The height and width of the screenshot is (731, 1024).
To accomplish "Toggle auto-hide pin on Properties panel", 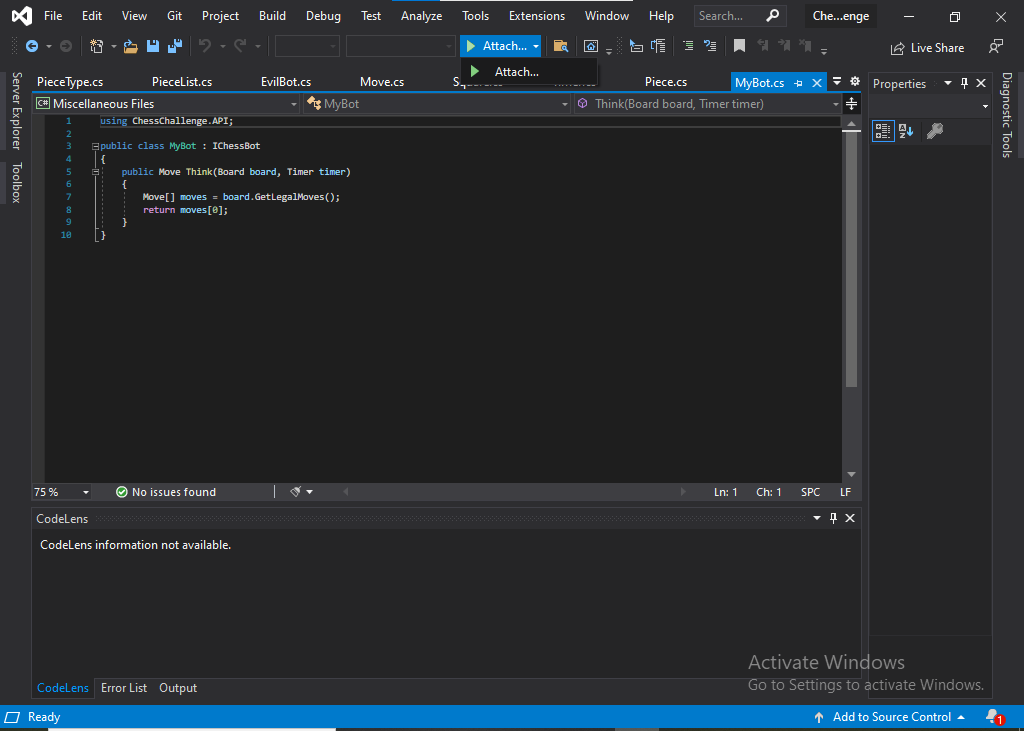I will [x=964, y=83].
